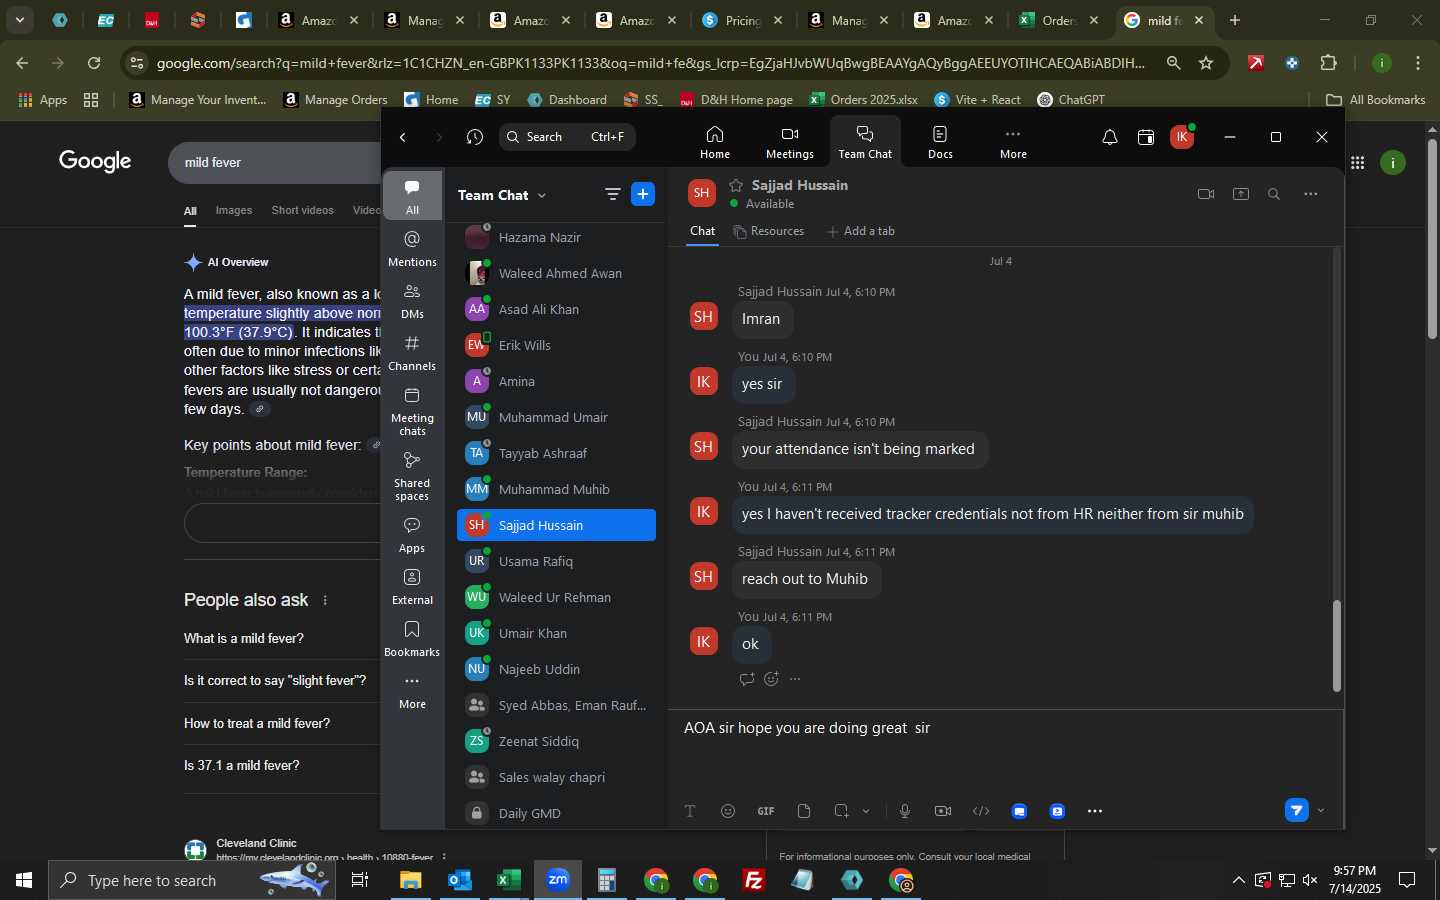Viewport: 1440px width, 900px height.
Task: Open the Docs tab in Zoom
Action: (x=940, y=142)
